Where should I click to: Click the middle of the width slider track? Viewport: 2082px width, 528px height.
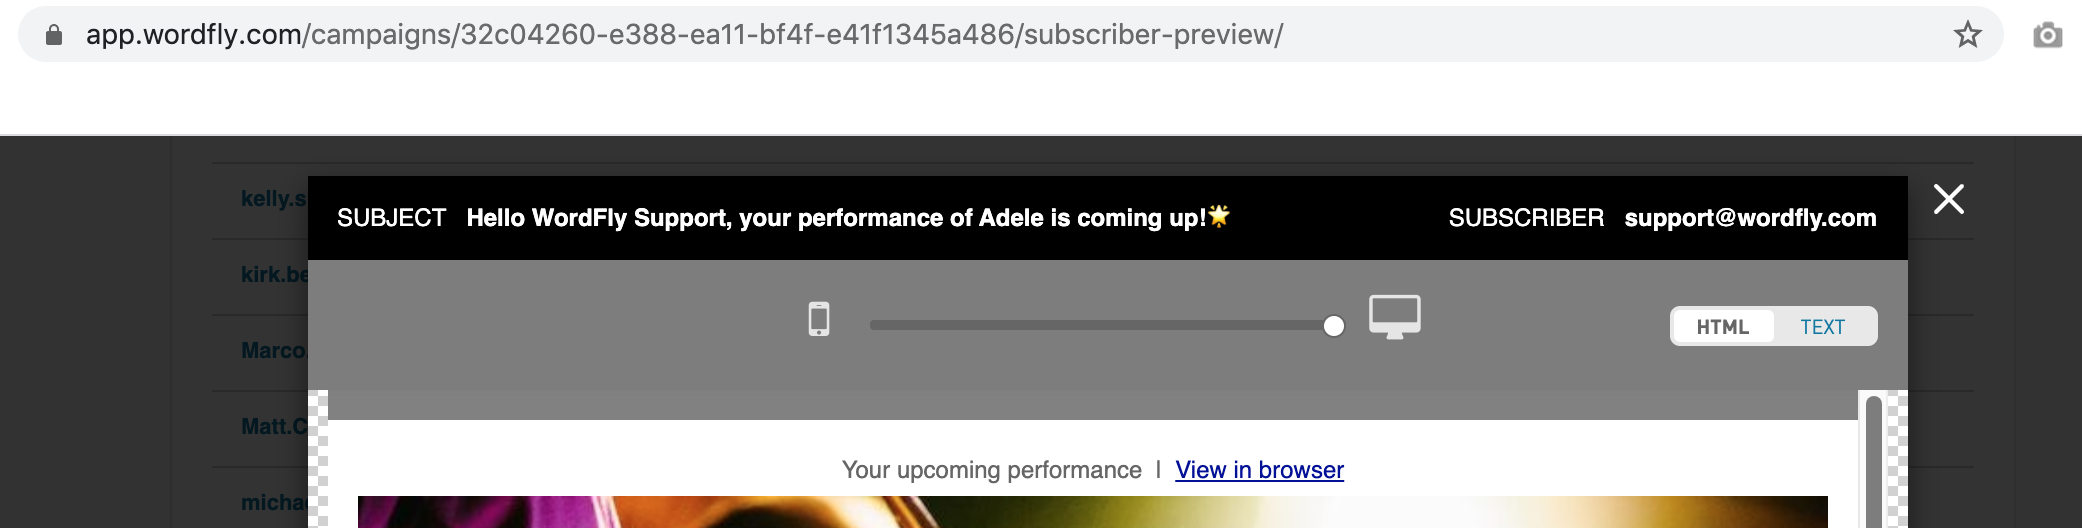click(1101, 326)
